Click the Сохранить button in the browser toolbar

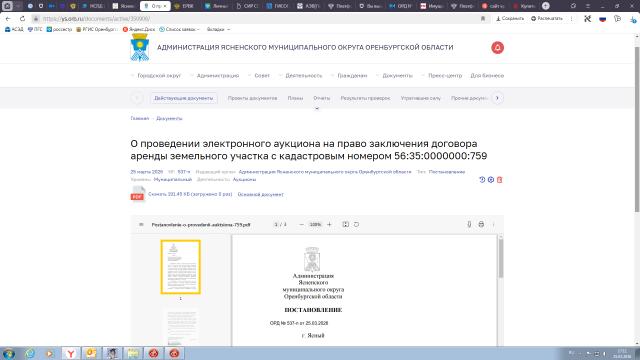pyautogui.click(x=510, y=19)
